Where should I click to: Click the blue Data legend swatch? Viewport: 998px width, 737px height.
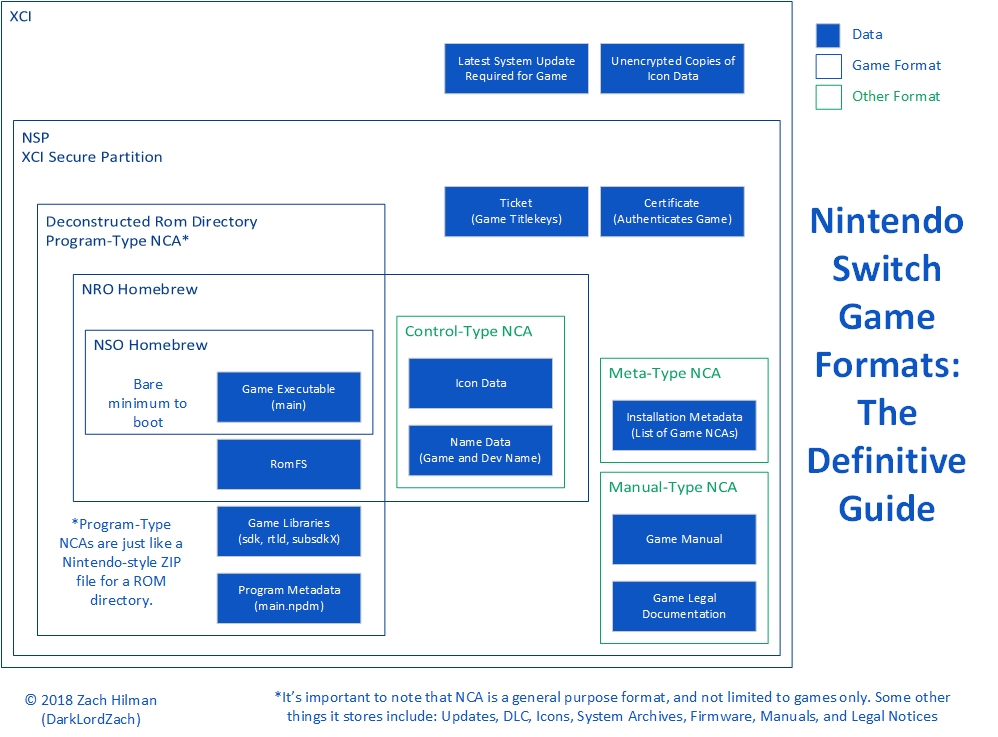click(828, 35)
